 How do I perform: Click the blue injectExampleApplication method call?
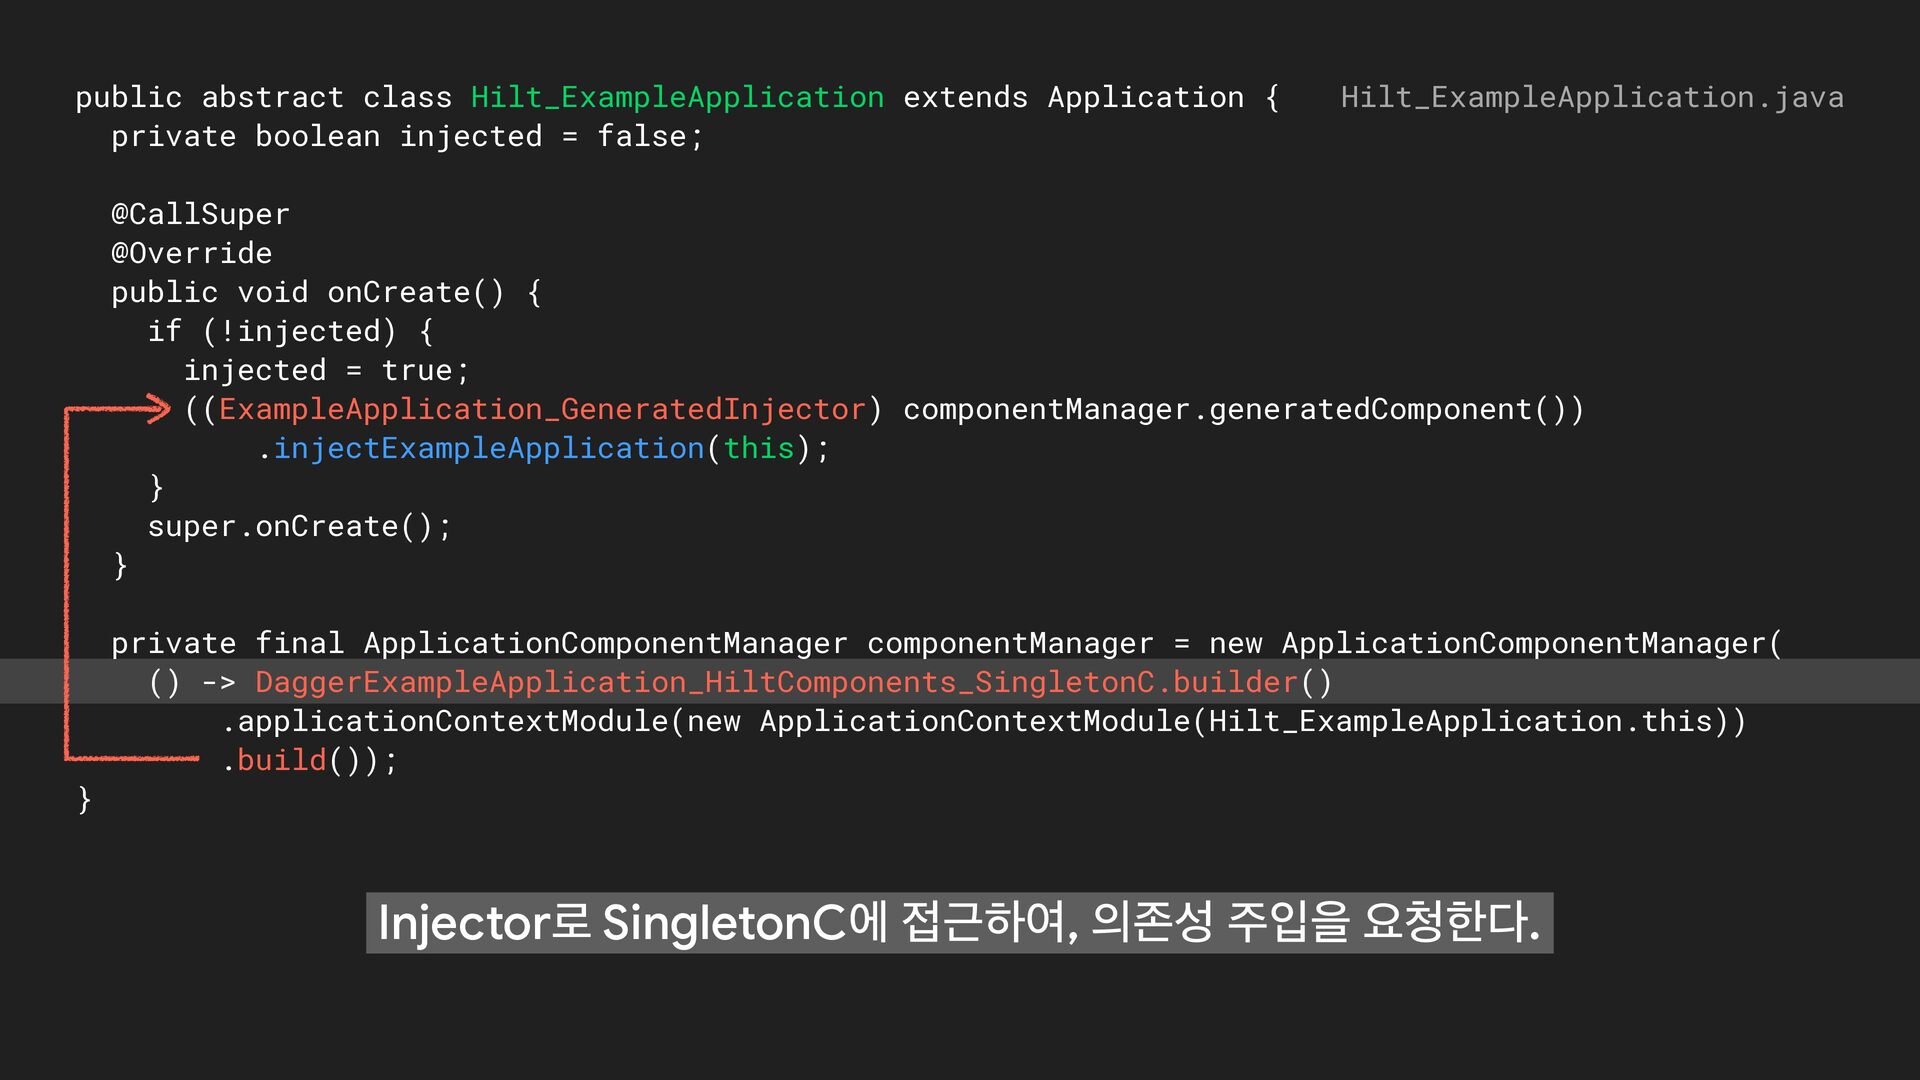488,448
